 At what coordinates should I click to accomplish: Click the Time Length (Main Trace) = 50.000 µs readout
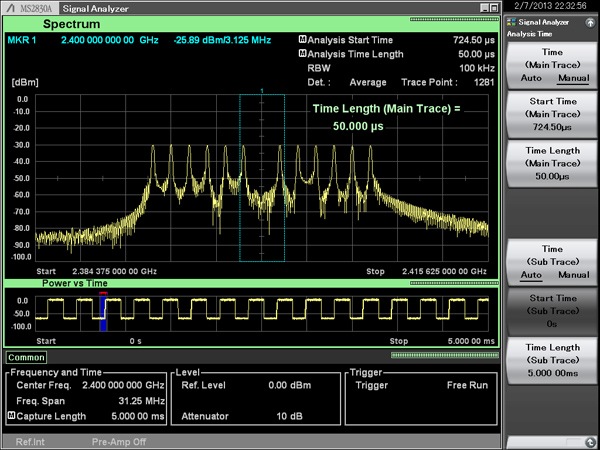click(x=386, y=117)
